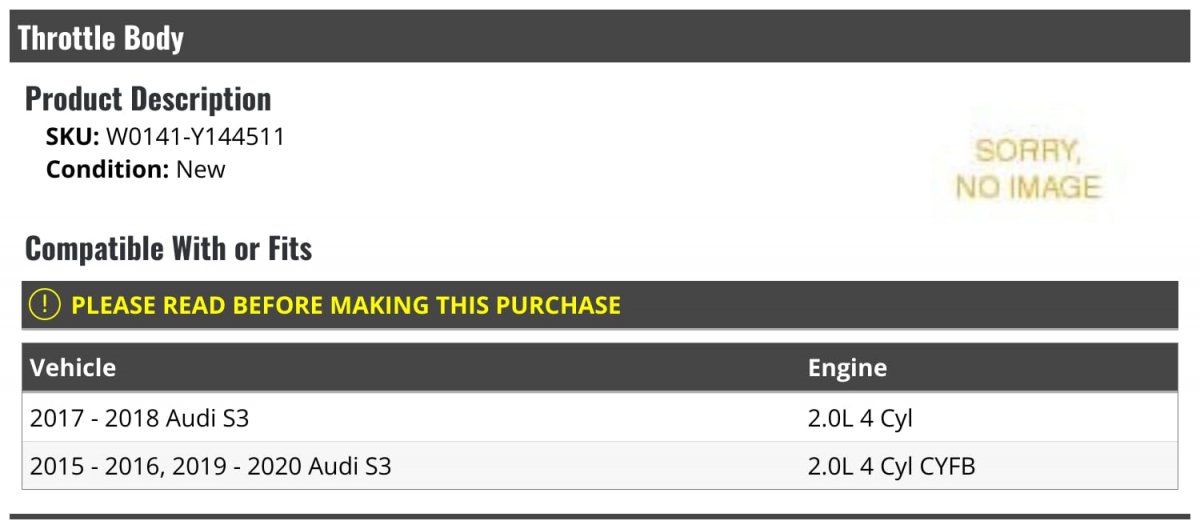Click the 2.0L 4 Cyl CYFB engine cell
The width and height of the screenshot is (1200, 529).
click(892, 466)
